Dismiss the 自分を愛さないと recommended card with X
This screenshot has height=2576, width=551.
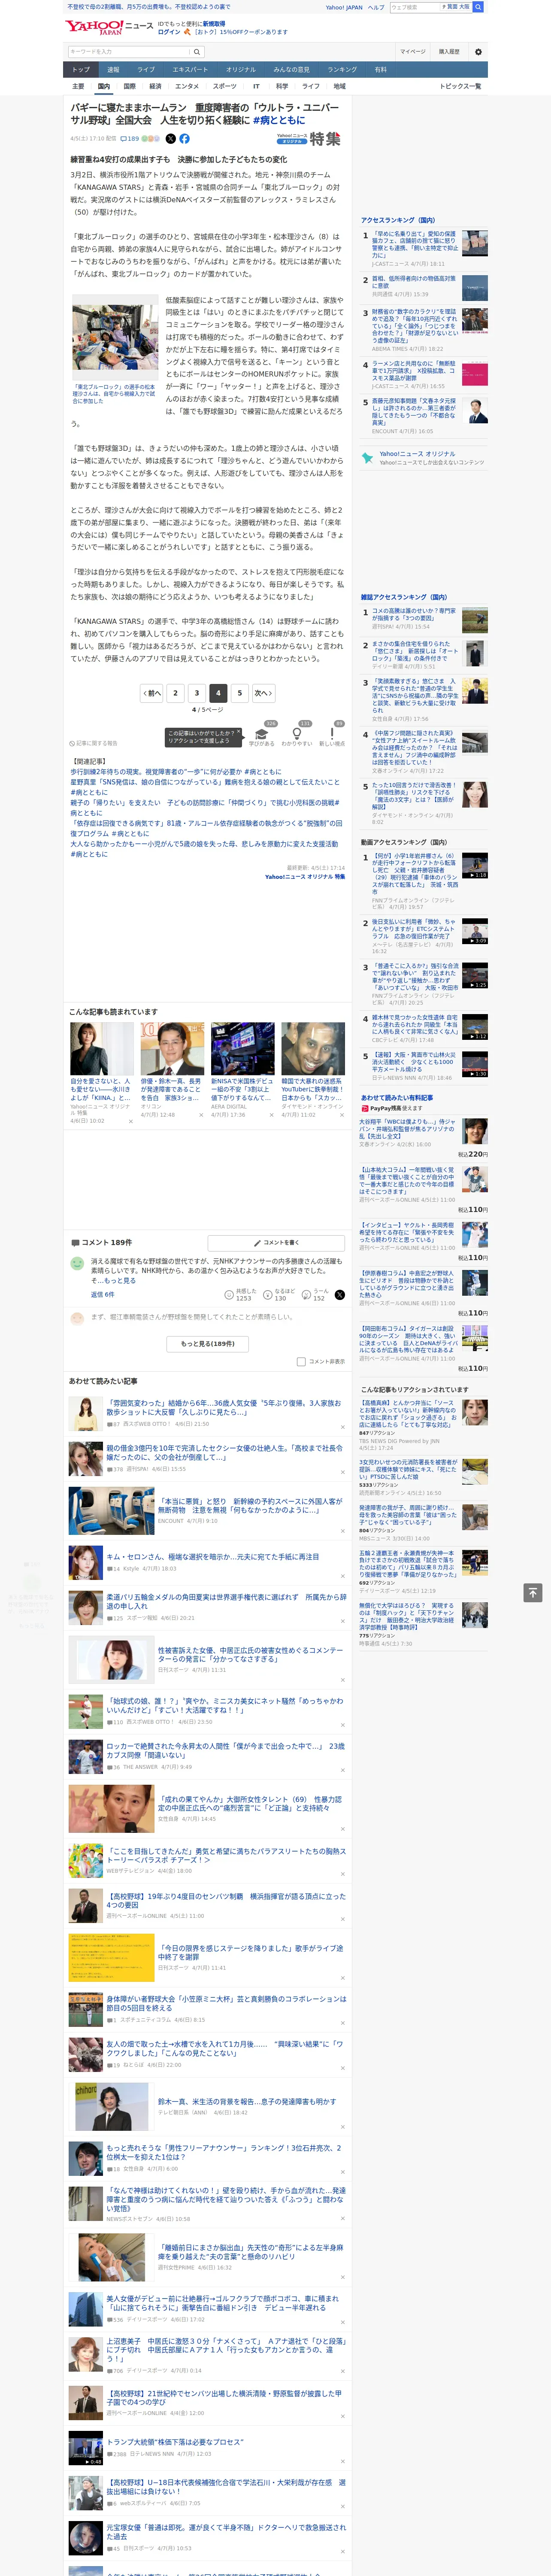(x=130, y=1122)
